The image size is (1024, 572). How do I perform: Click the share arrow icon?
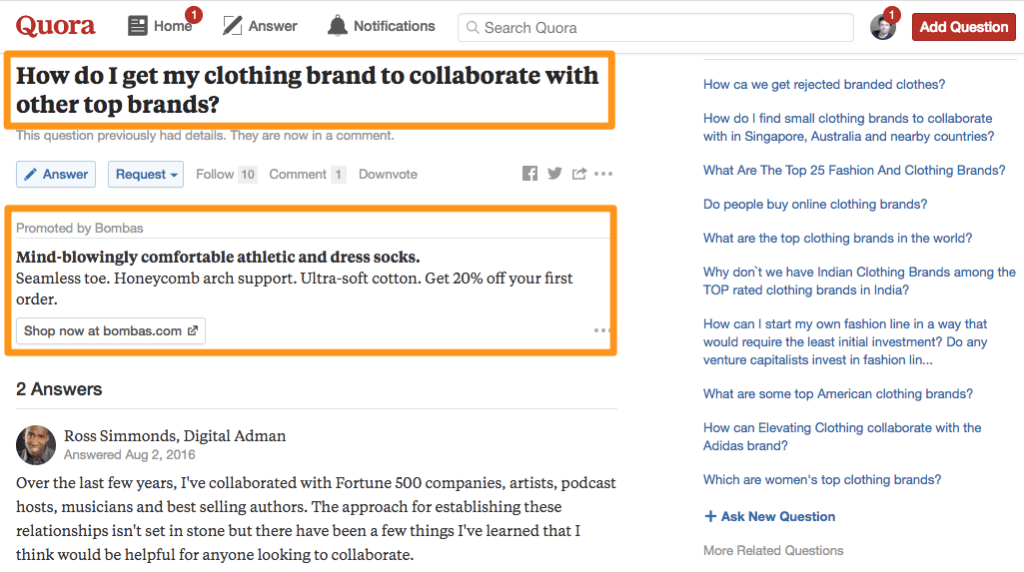click(579, 174)
